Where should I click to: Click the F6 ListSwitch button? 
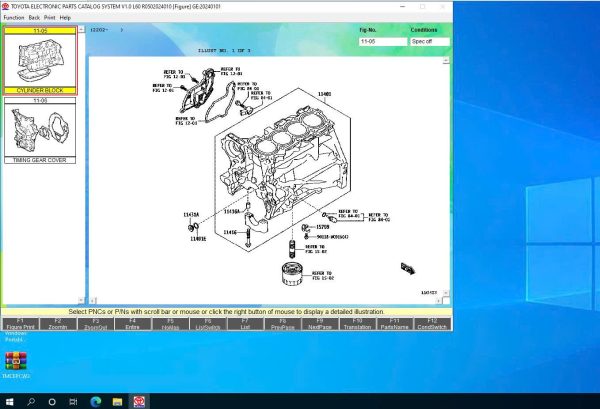pos(208,324)
